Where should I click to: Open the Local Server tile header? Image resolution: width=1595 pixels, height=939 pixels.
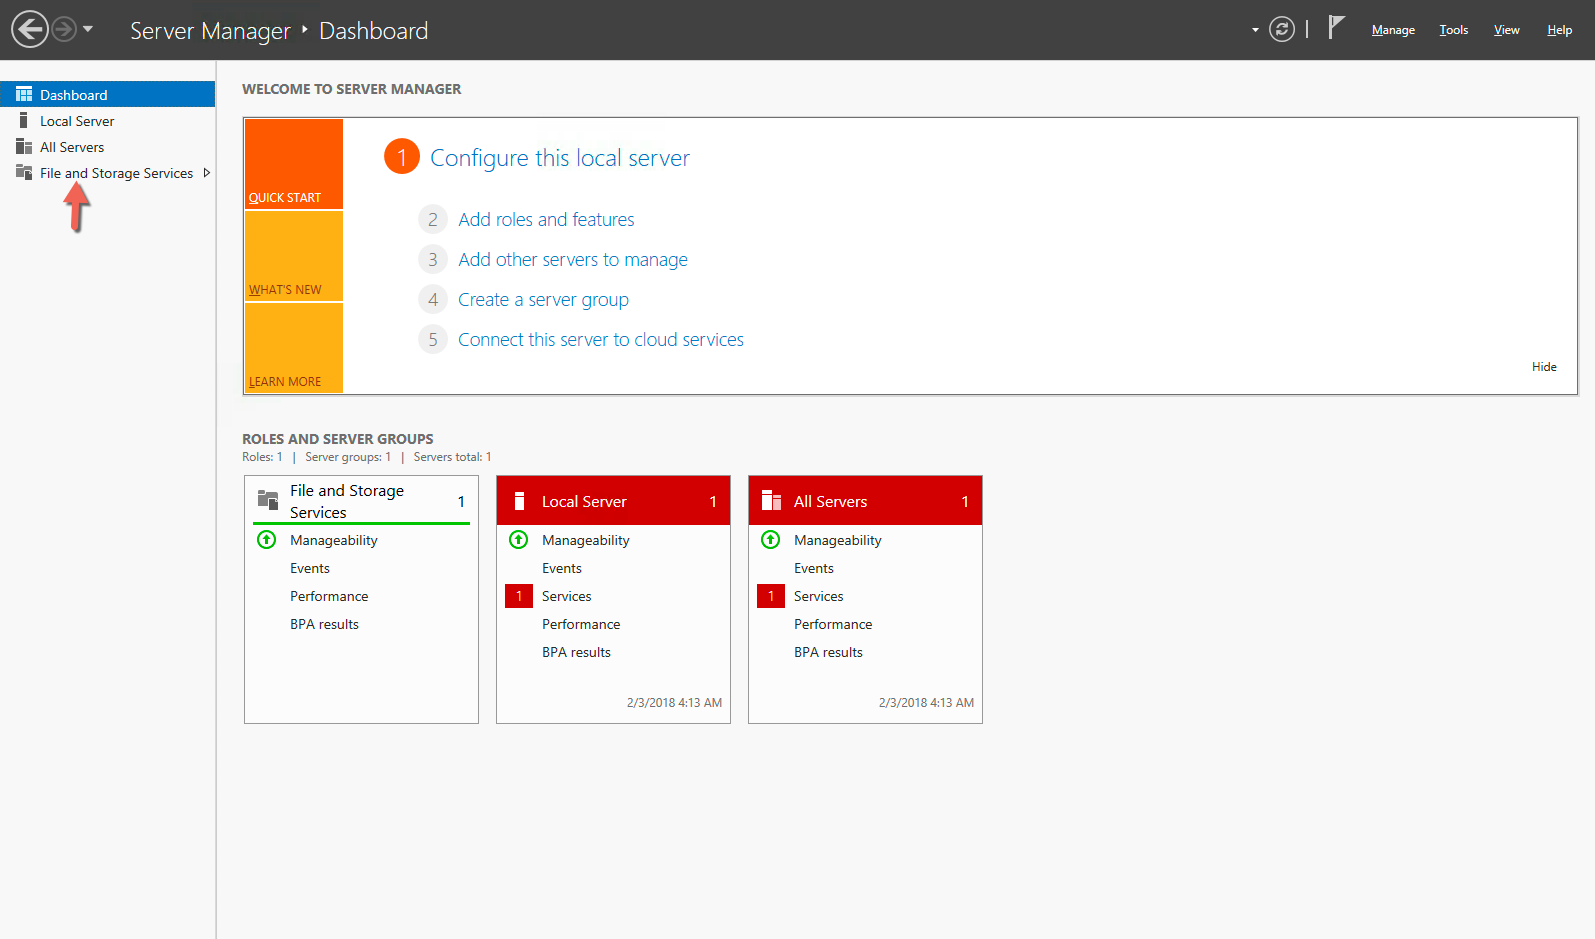point(613,500)
